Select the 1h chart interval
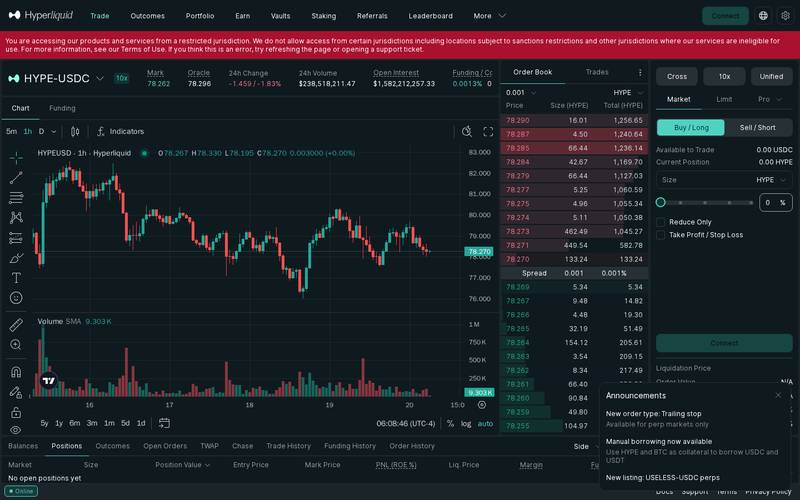The width and height of the screenshot is (800, 500). [x=28, y=132]
